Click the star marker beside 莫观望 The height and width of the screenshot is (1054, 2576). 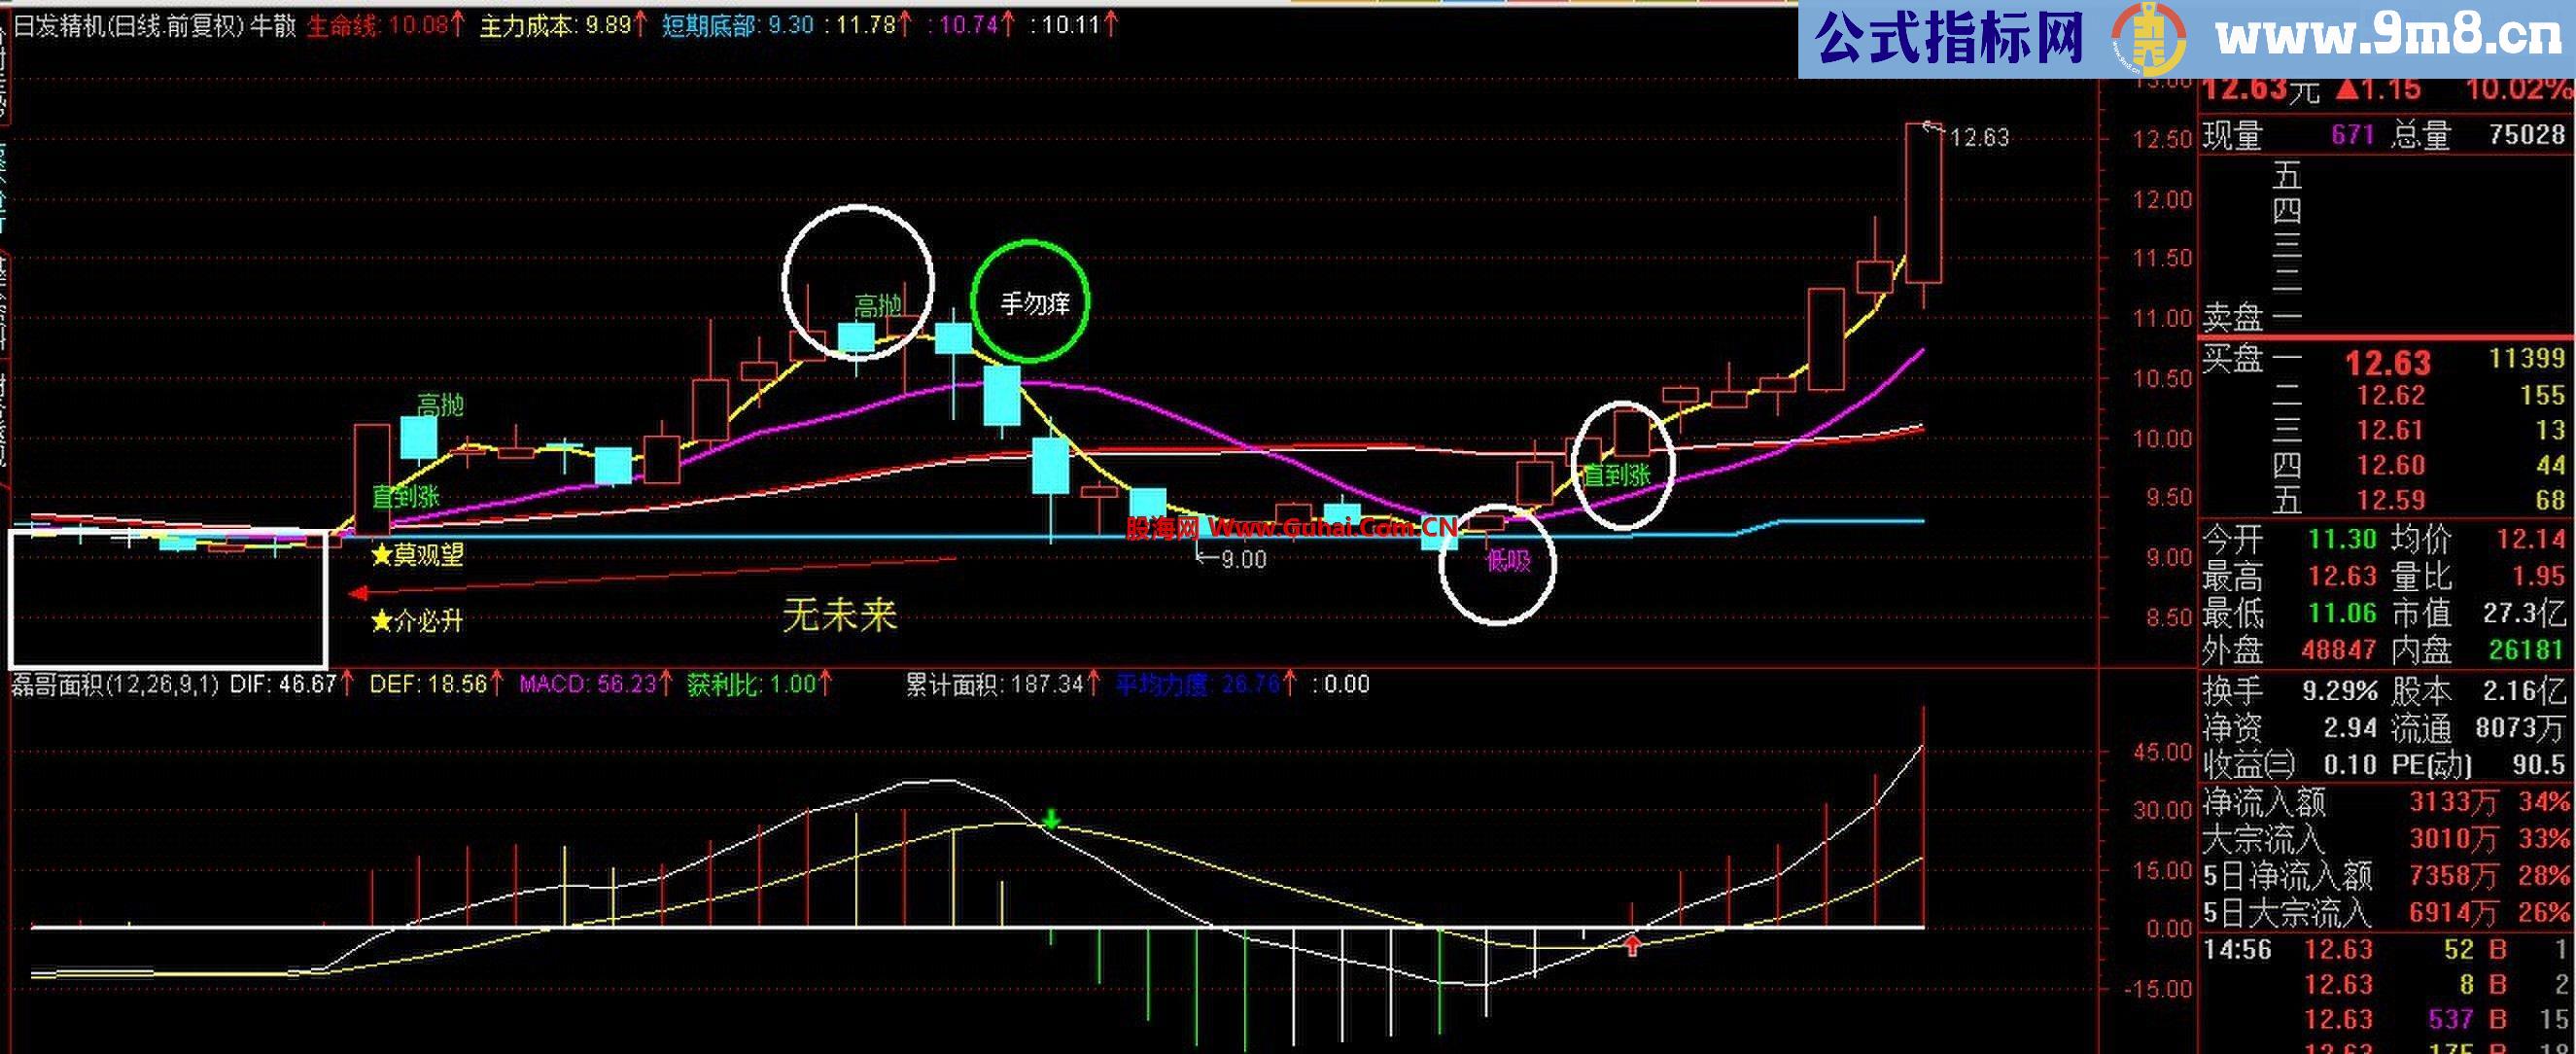pyautogui.click(x=381, y=554)
